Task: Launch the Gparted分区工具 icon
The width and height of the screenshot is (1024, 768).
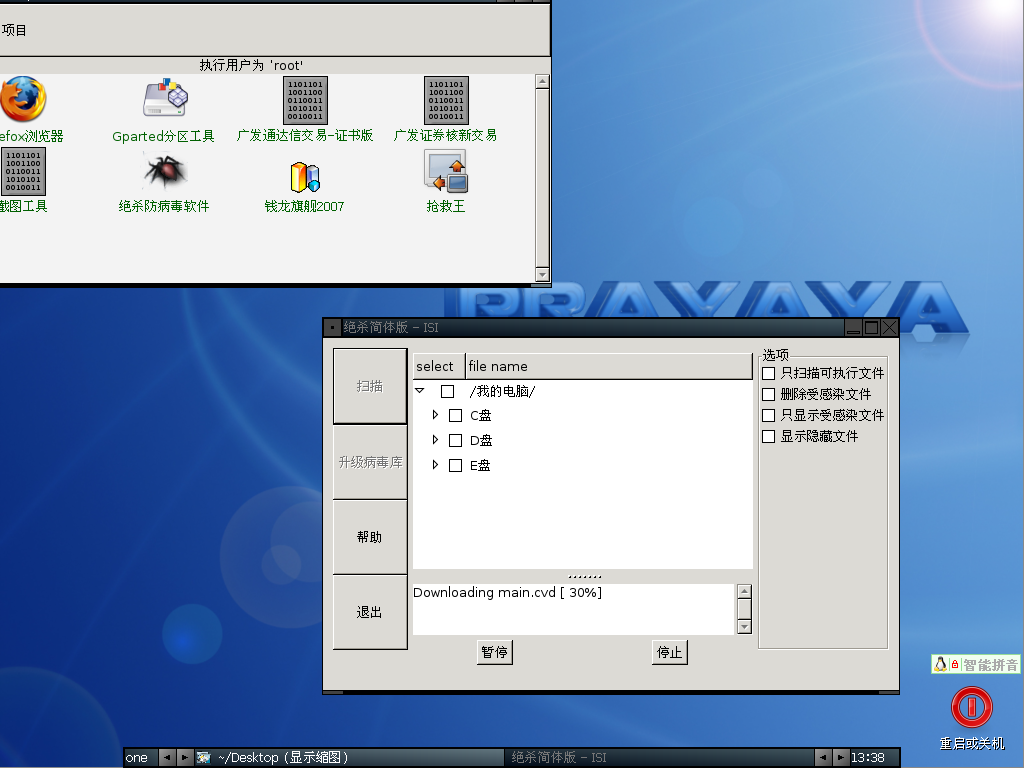Action: pos(165,98)
